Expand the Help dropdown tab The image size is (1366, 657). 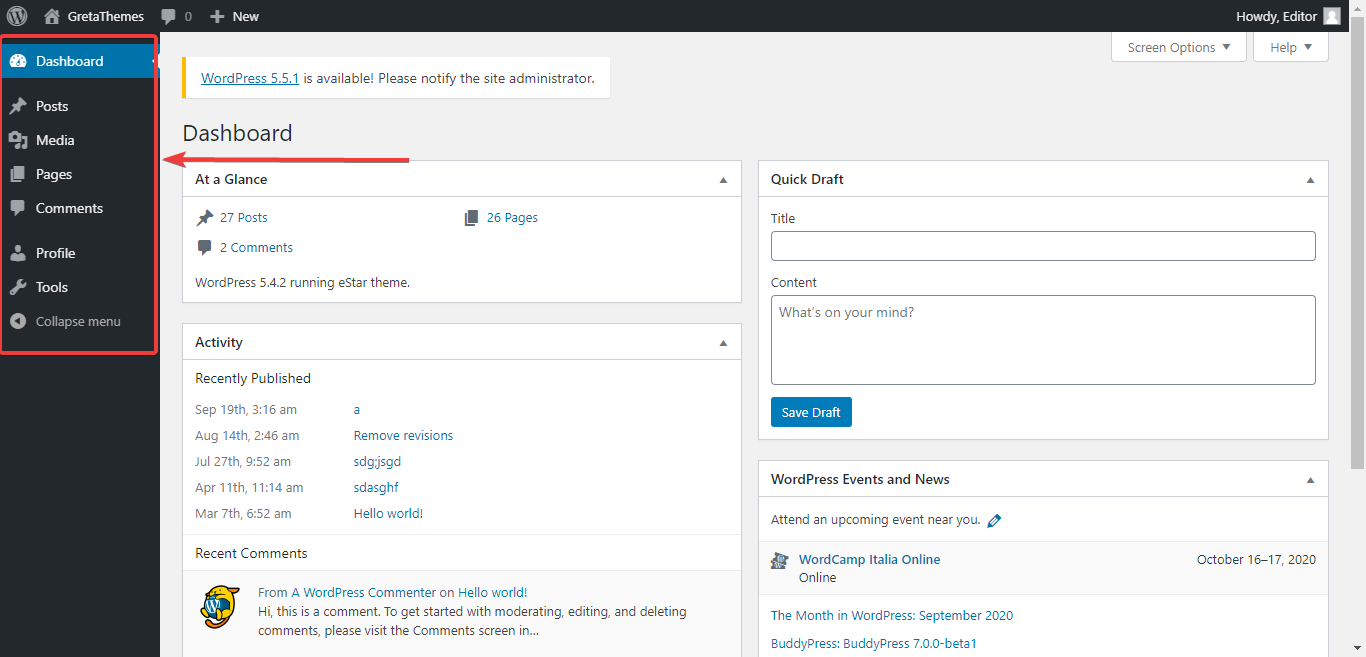pos(1290,47)
